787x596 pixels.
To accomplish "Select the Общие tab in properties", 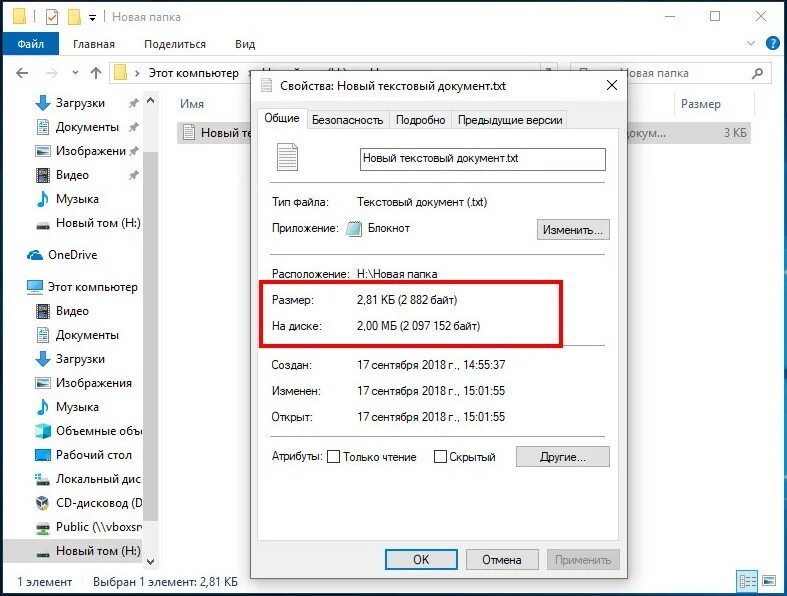I will pos(282,118).
